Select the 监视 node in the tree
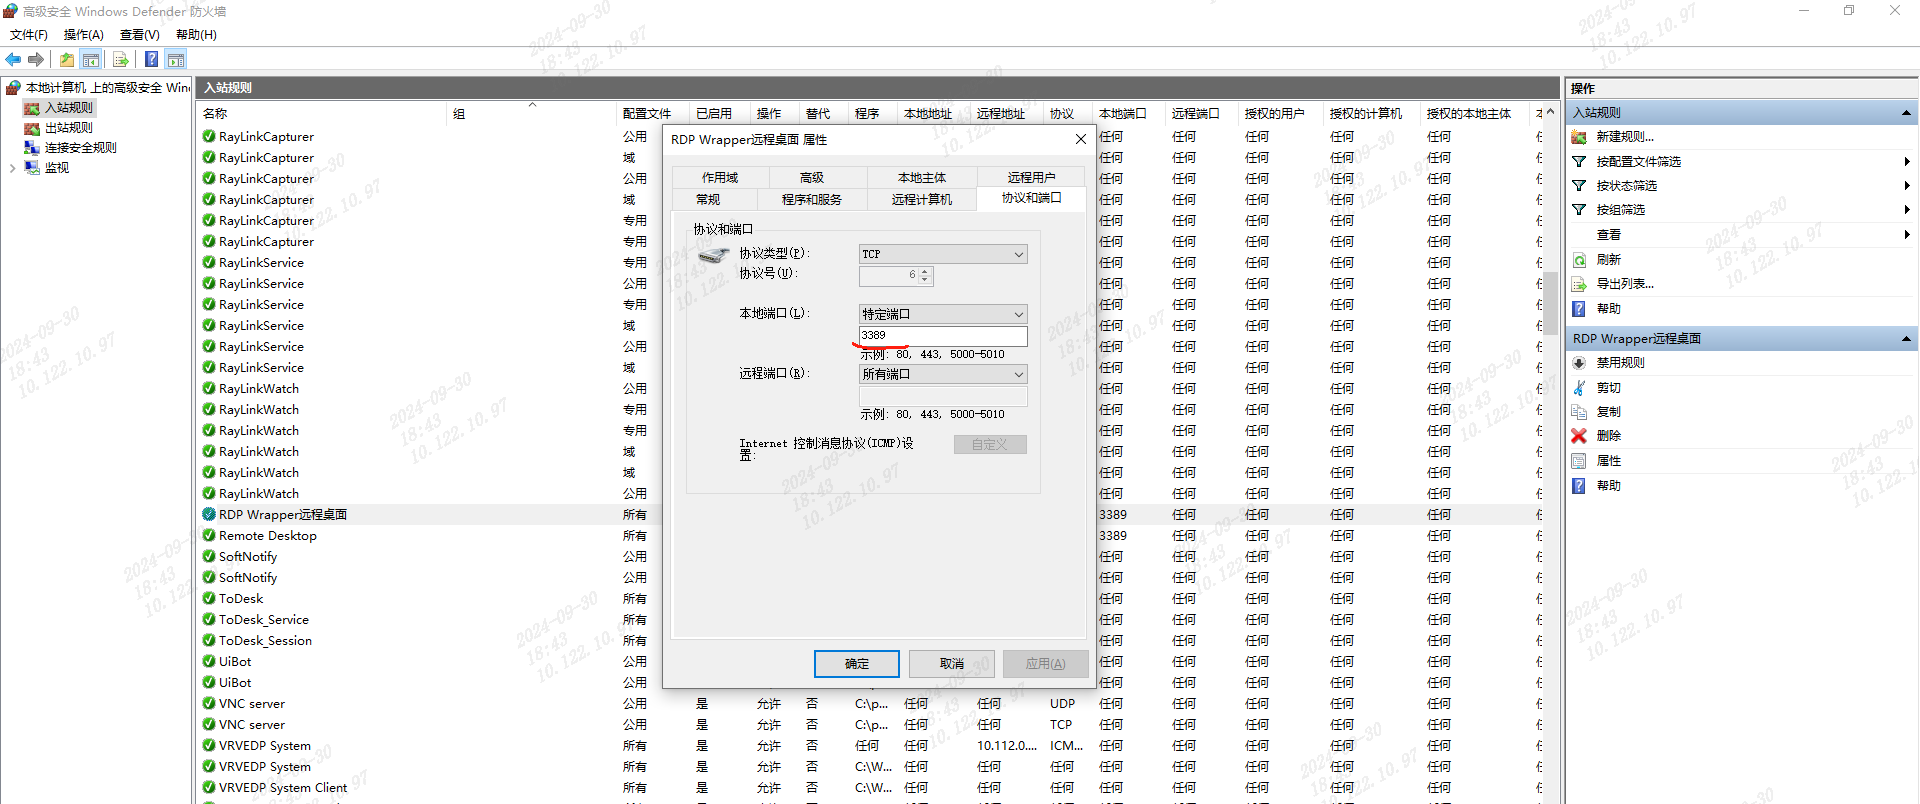 [x=57, y=168]
